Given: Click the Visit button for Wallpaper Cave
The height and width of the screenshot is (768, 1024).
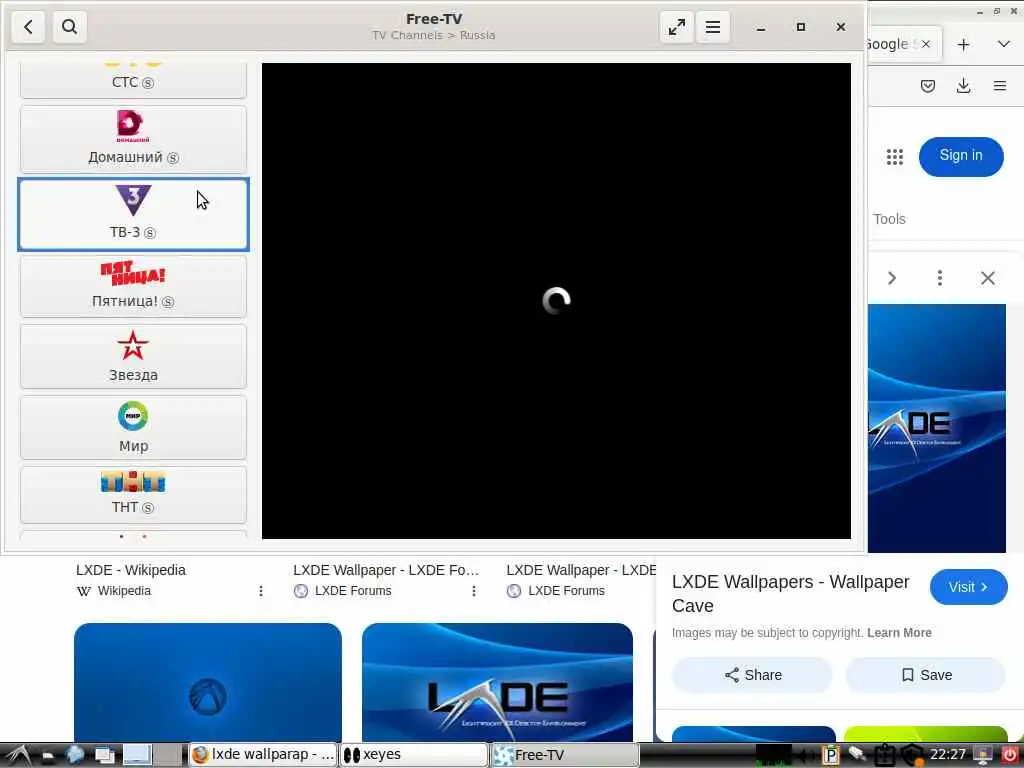Looking at the screenshot, I should [968, 587].
